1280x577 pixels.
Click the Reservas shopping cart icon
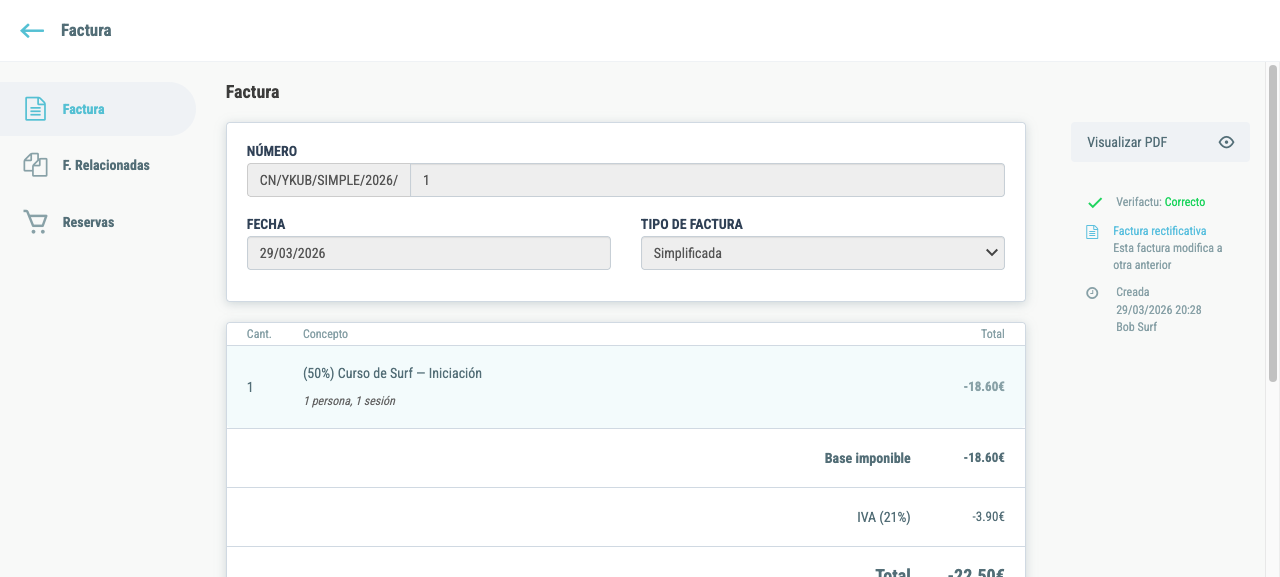click(x=35, y=222)
